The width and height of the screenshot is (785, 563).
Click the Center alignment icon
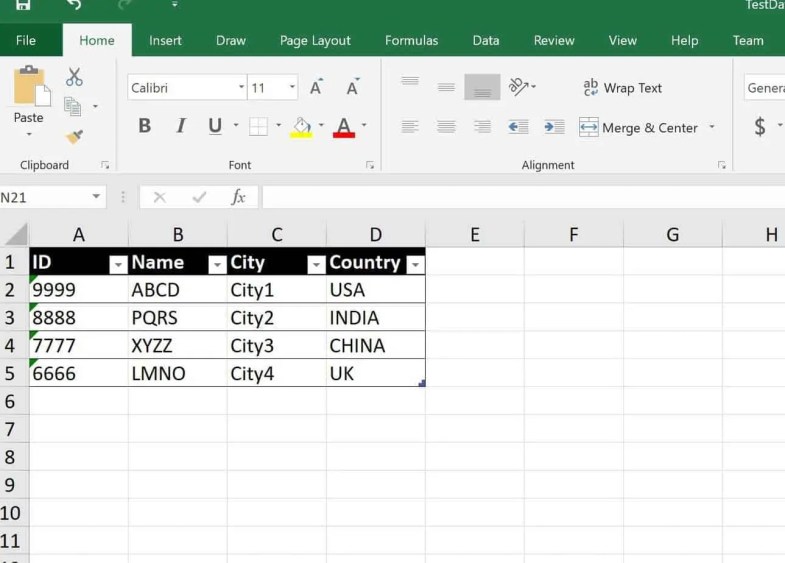pyautogui.click(x=446, y=127)
